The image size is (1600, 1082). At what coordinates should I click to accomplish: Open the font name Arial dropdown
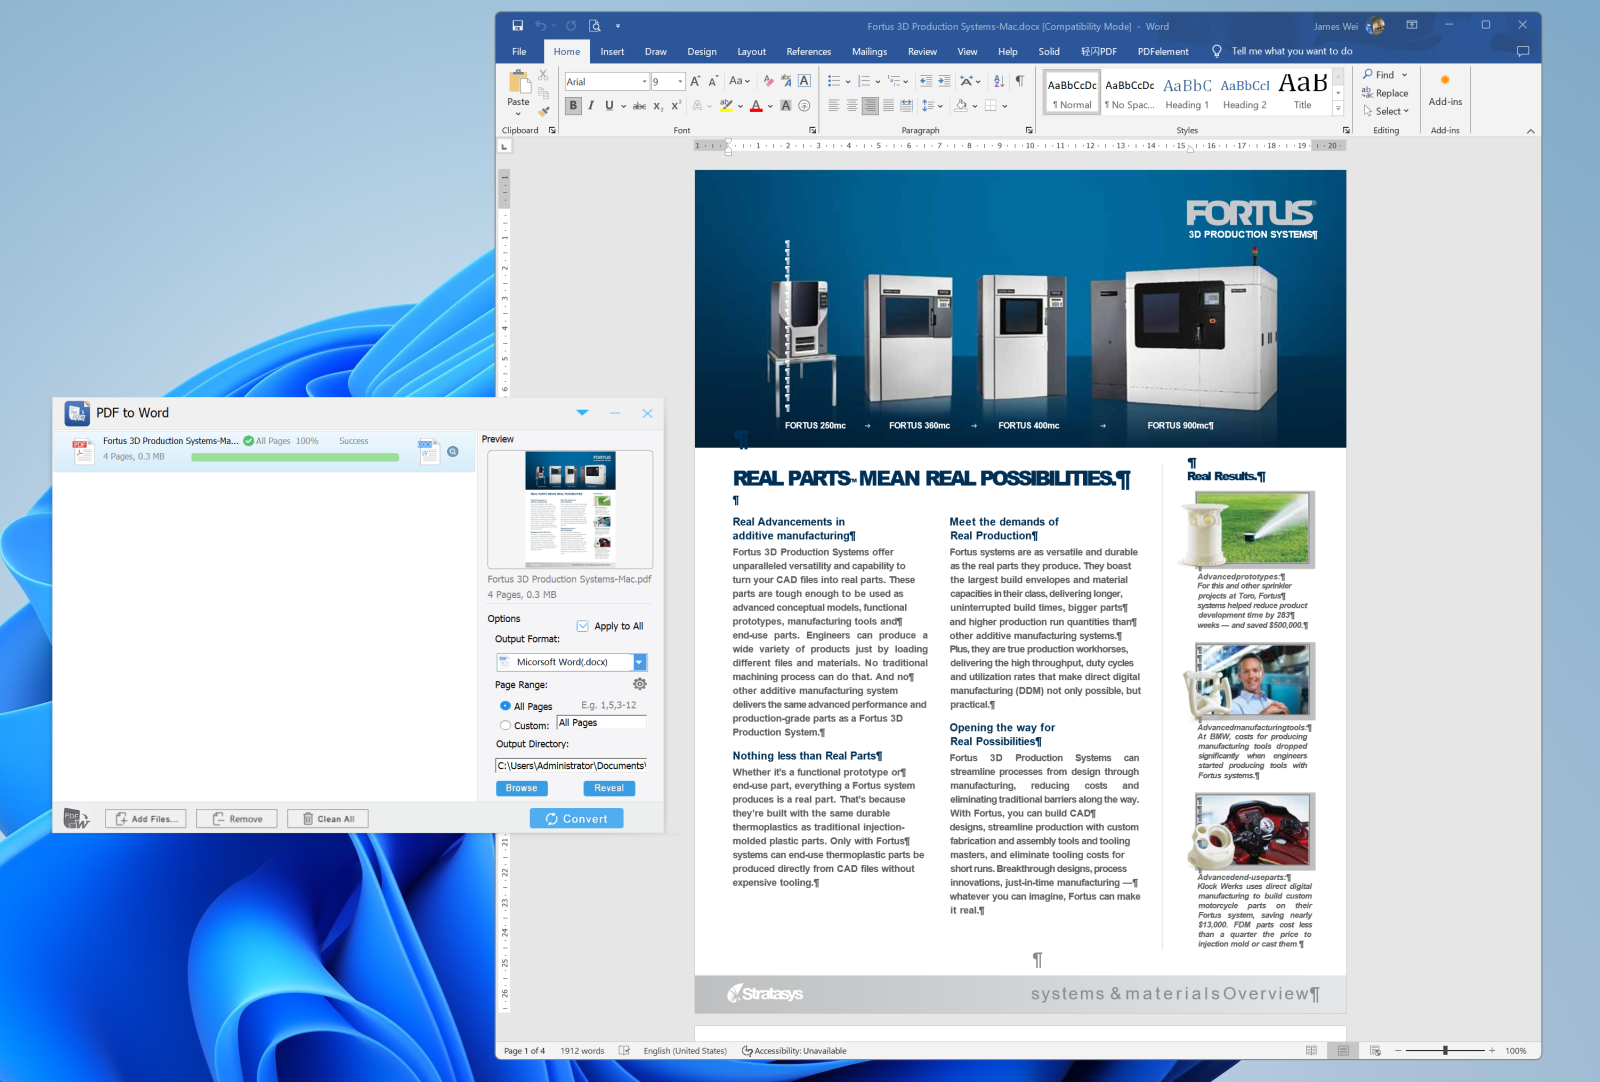tap(644, 81)
